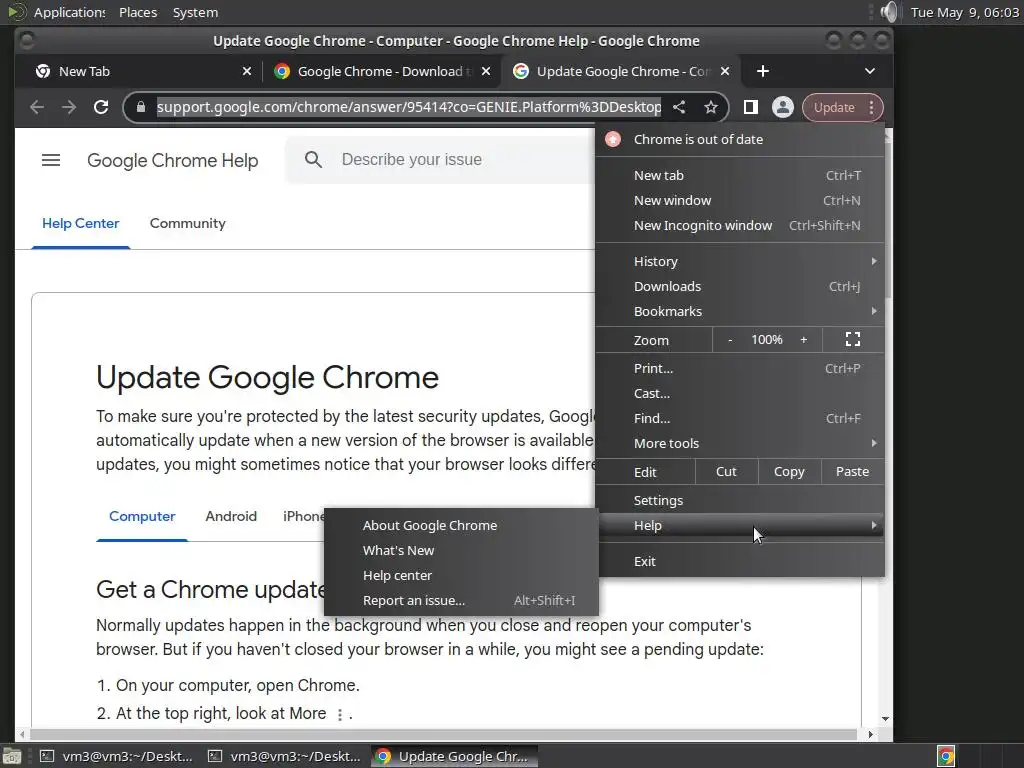Decrease zoom with minus button
The image size is (1024, 768).
tap(730, 340)
